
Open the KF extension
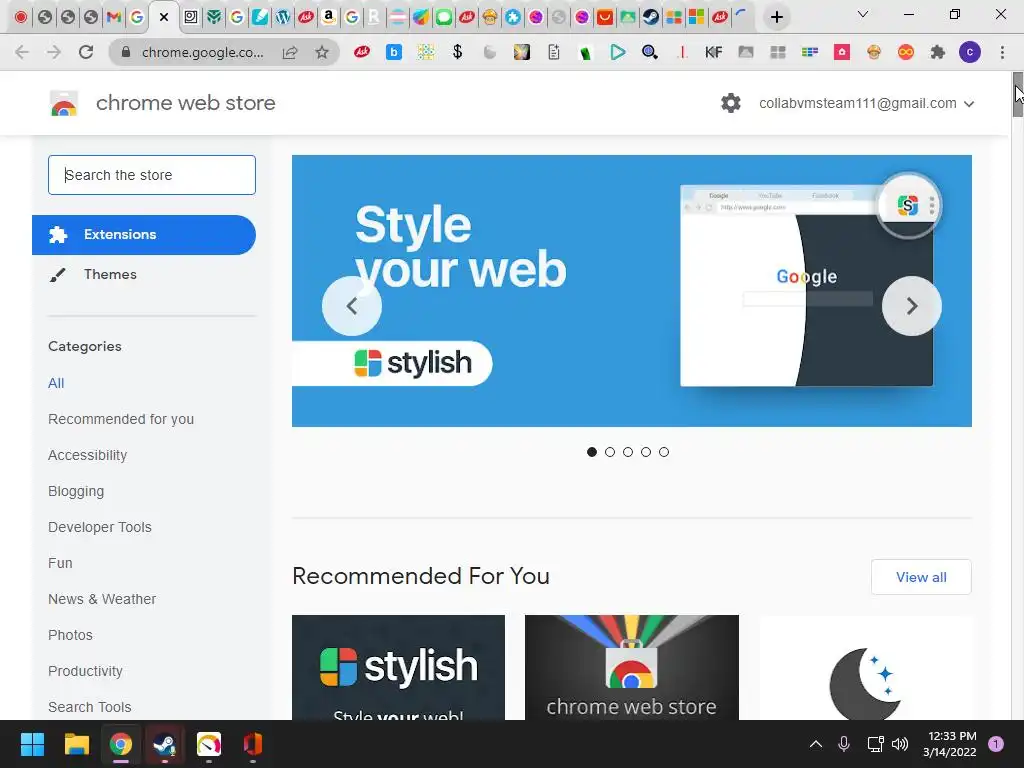click(x=713, y=52)
